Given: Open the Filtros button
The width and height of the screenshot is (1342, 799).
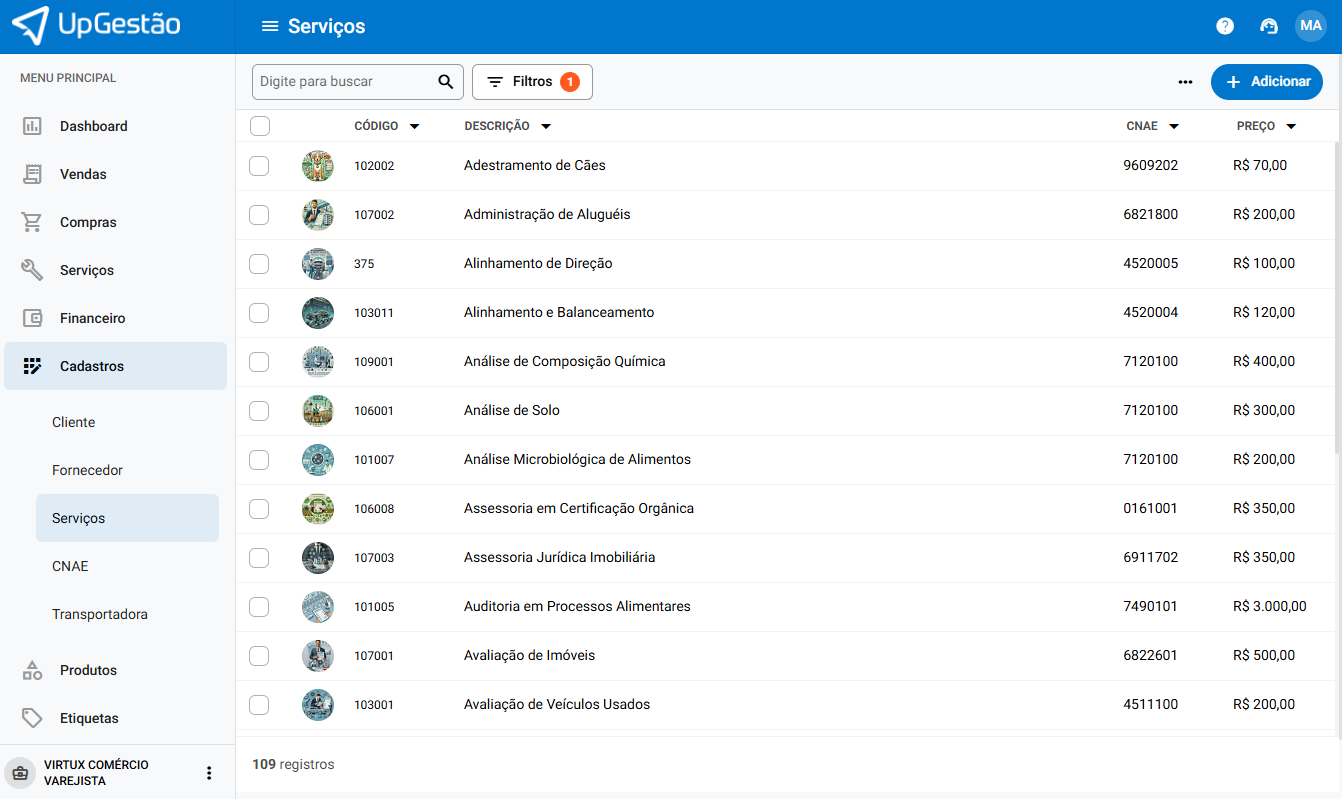Looking at the screenshot, I should [x=532, y=82].
